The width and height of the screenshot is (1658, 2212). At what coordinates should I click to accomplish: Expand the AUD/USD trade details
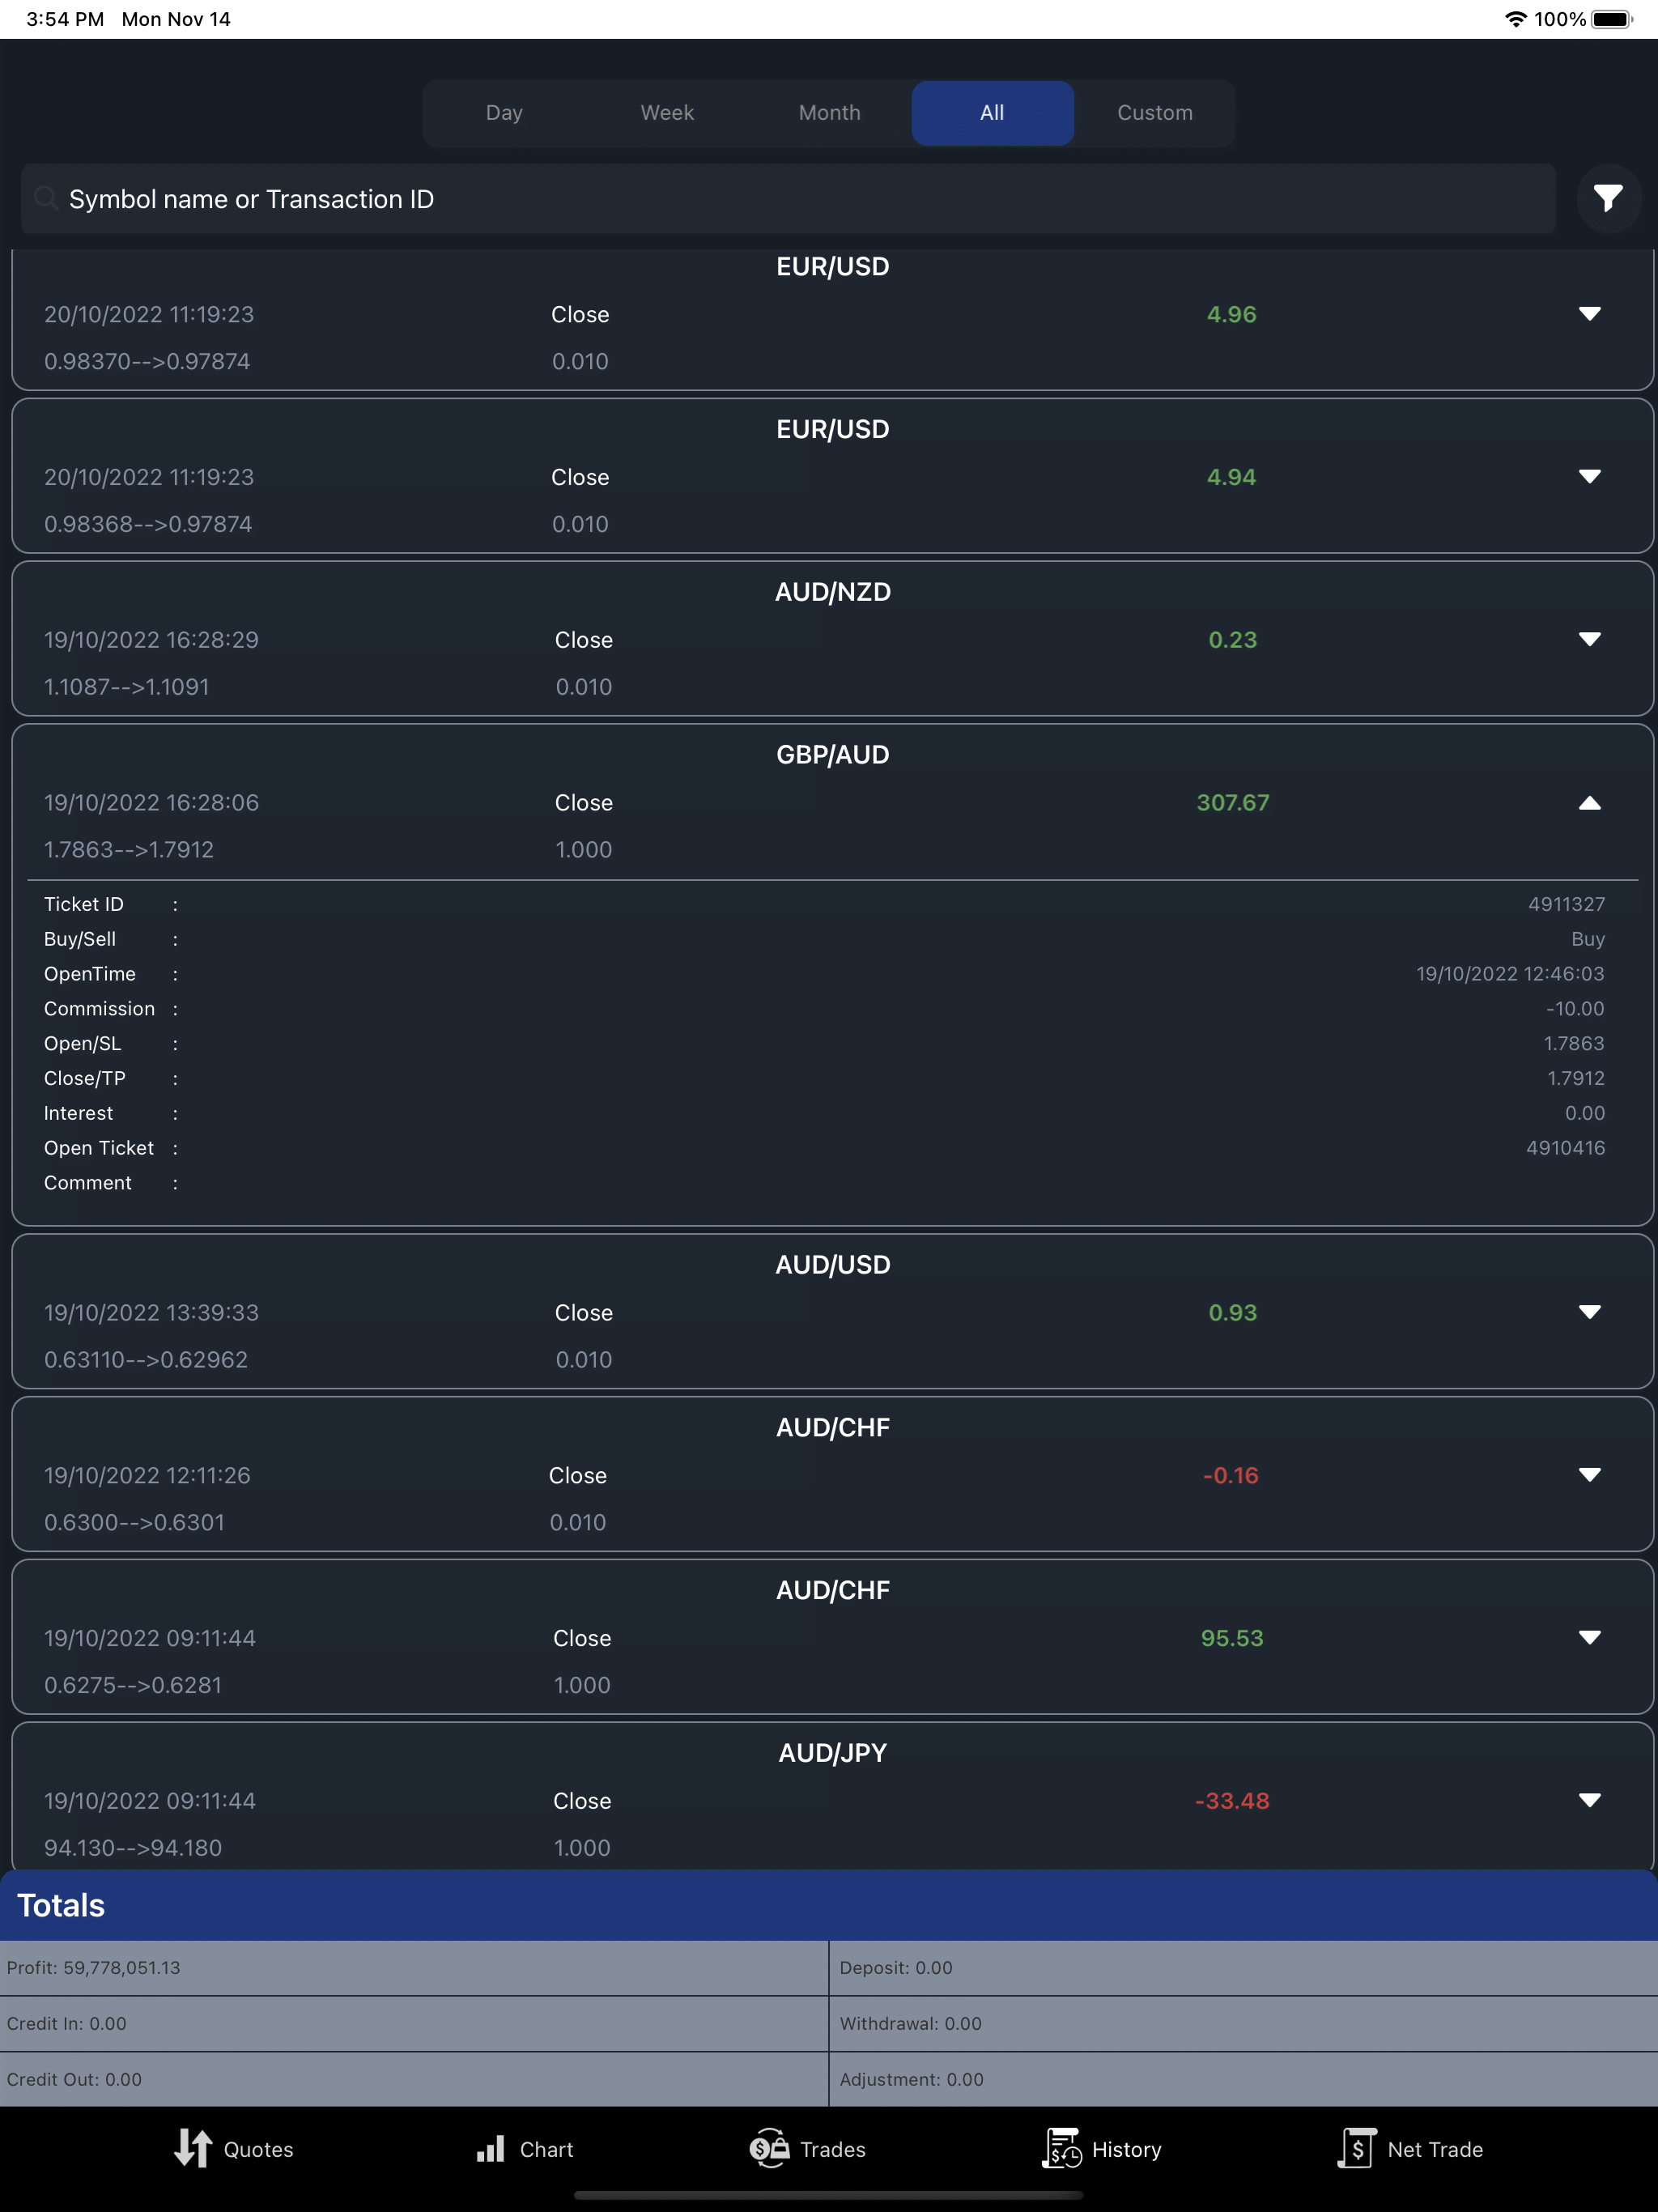pos(1589,1312)
